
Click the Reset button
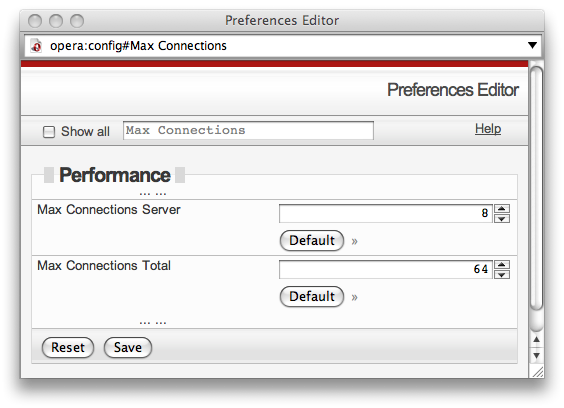click(x=68, y=348)
